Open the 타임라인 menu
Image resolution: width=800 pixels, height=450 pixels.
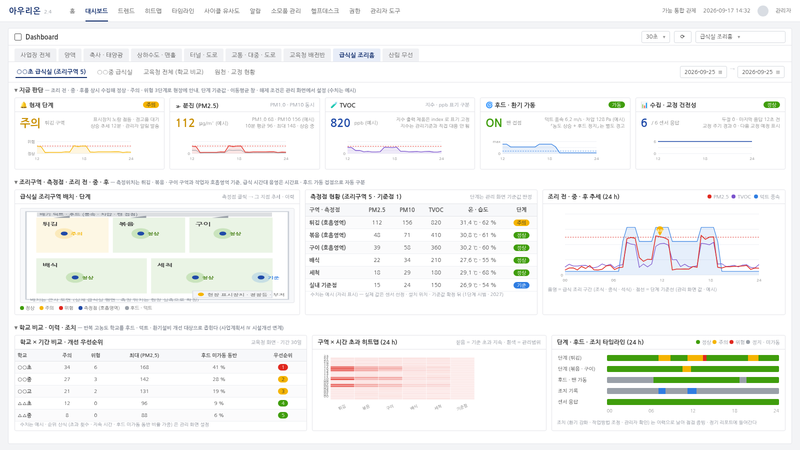point(183,11)
